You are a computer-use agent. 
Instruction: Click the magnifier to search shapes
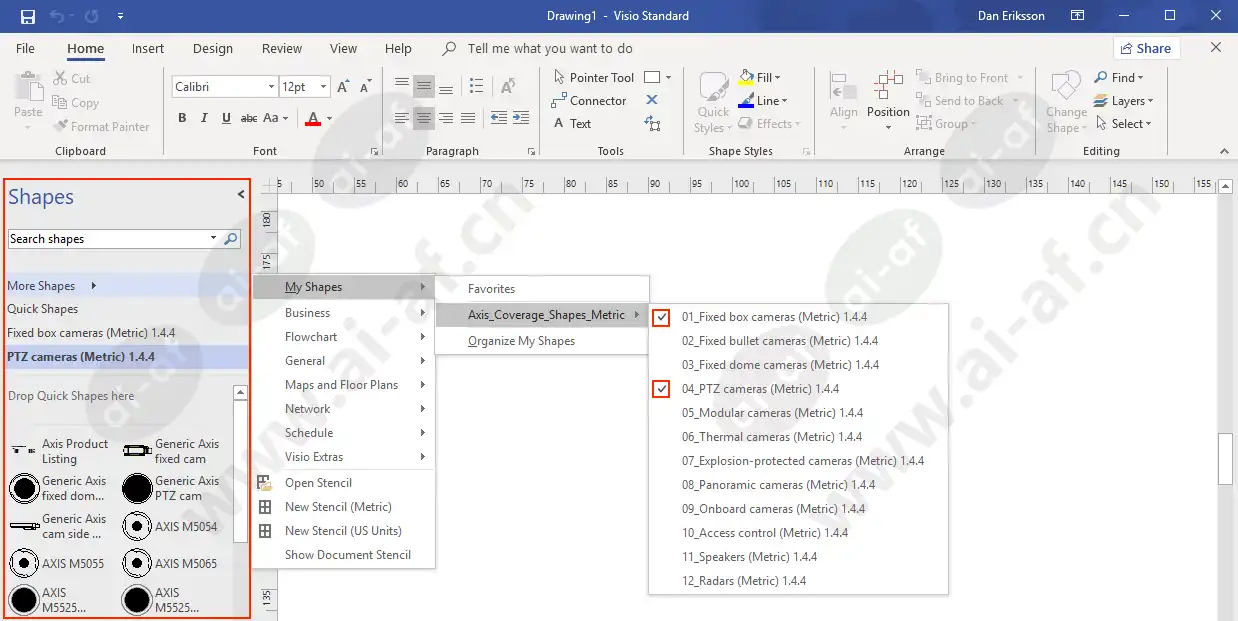(231, 239)
